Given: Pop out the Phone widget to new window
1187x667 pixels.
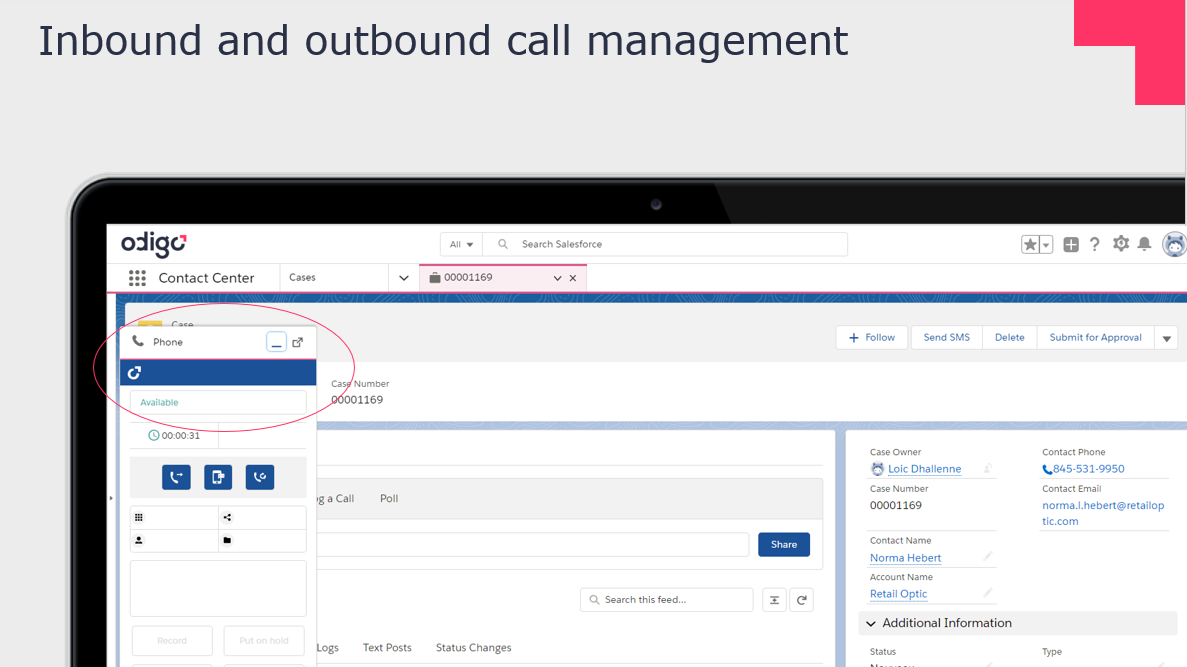Looking at the screenshot, I should (x=297, y=341).
